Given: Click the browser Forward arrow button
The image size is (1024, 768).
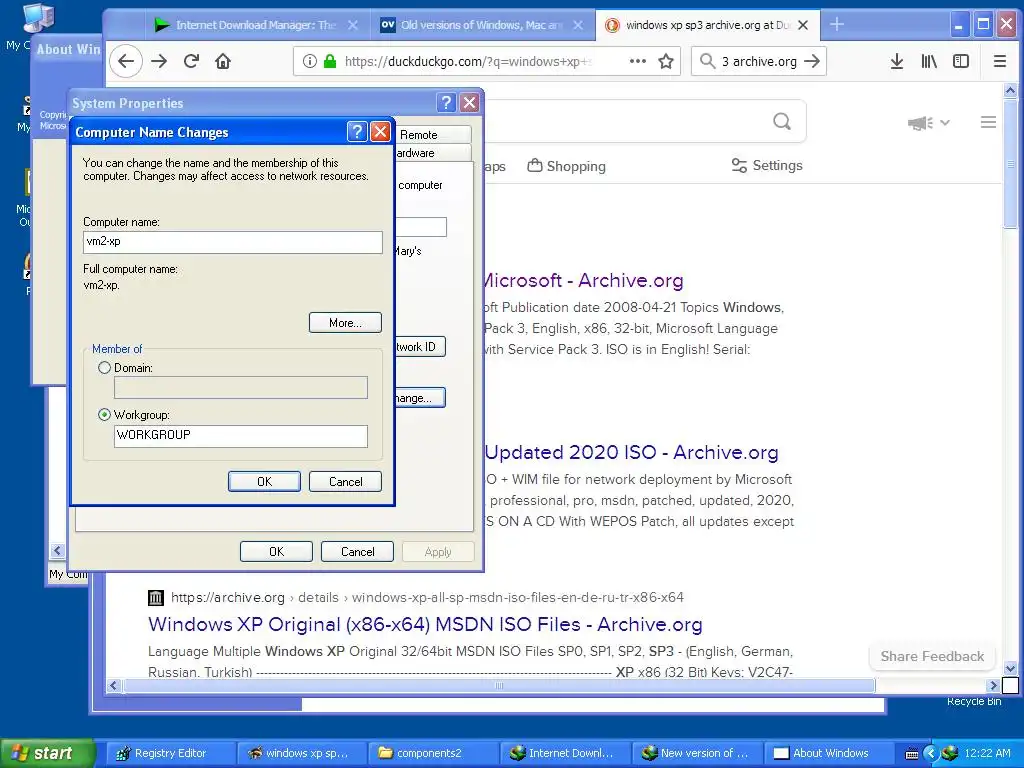Looking at the screenshot, I should pyautogui.click(x=159, y=61).
